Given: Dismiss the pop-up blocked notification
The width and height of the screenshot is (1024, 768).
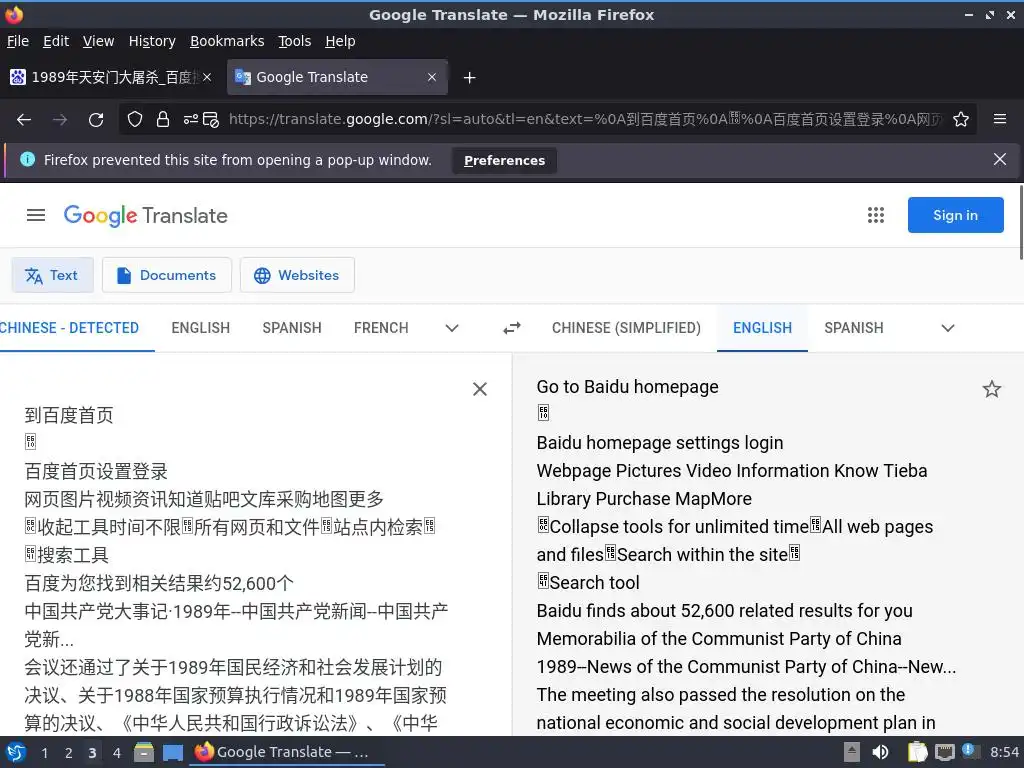Looking at the screenshot, I should [1000, 159].
